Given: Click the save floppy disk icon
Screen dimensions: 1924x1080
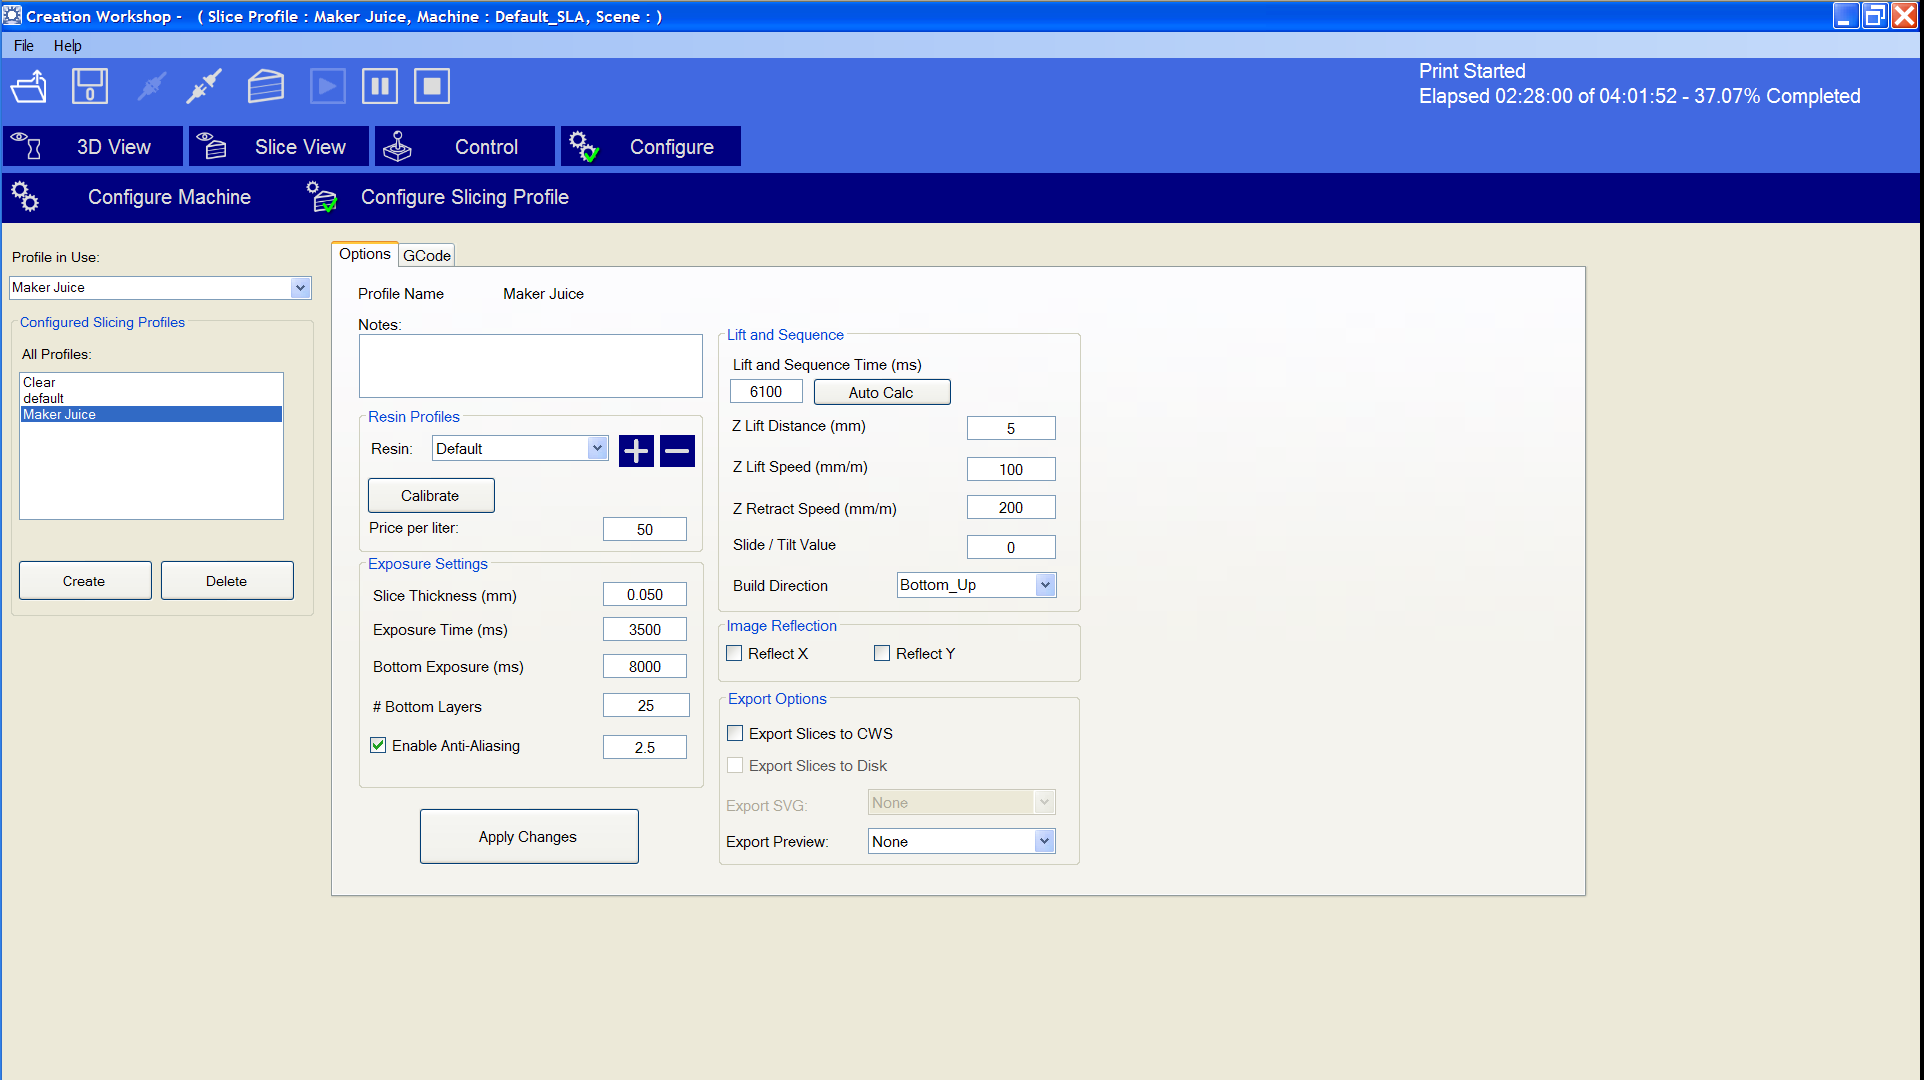Looking at the screenshot, I should [89, 87].
